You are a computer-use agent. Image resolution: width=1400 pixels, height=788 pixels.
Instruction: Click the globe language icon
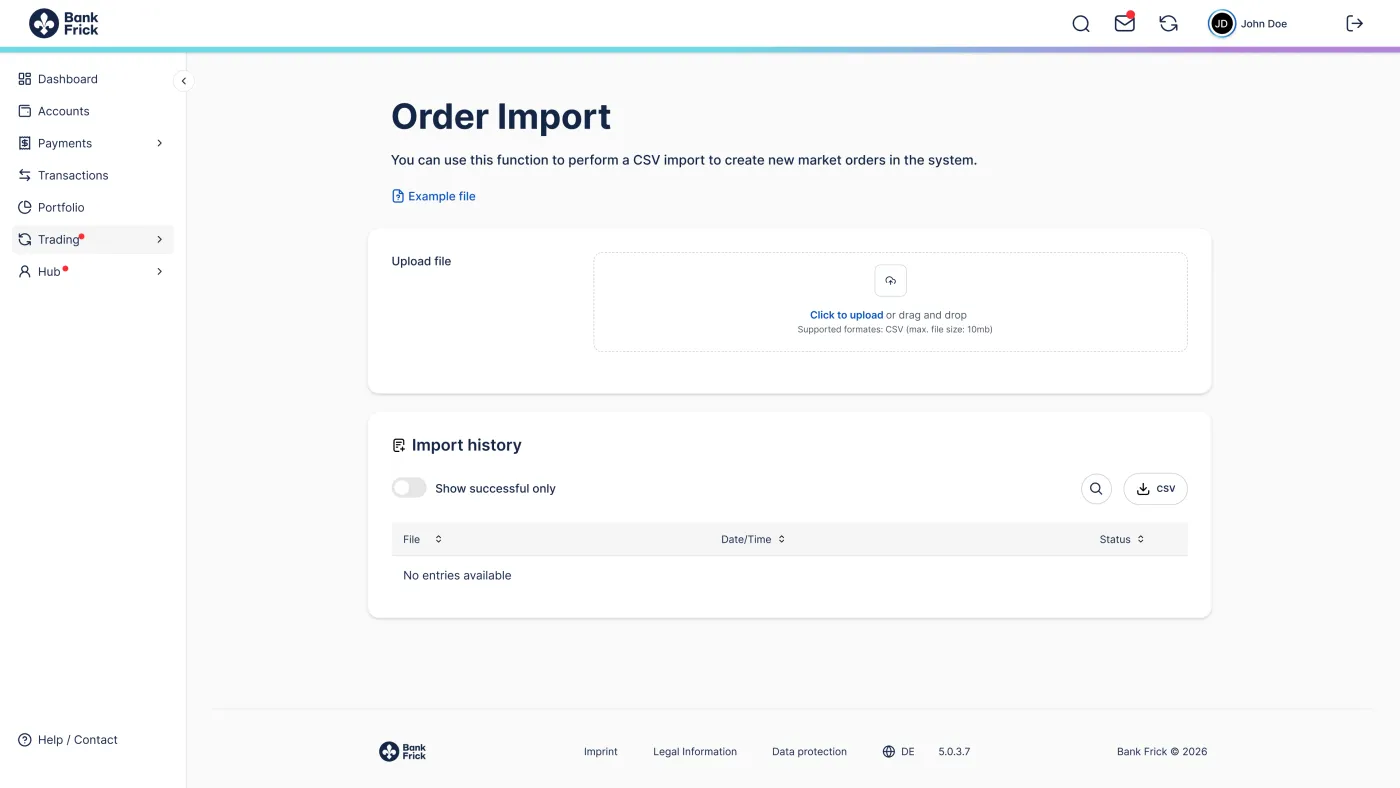(889, 752)
